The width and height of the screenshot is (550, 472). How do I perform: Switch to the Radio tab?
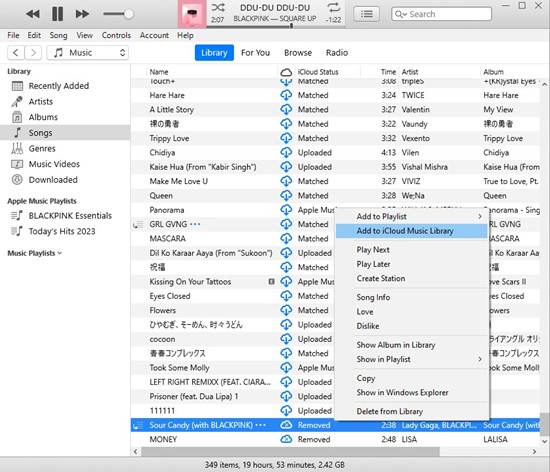click(x=337, y=53)
